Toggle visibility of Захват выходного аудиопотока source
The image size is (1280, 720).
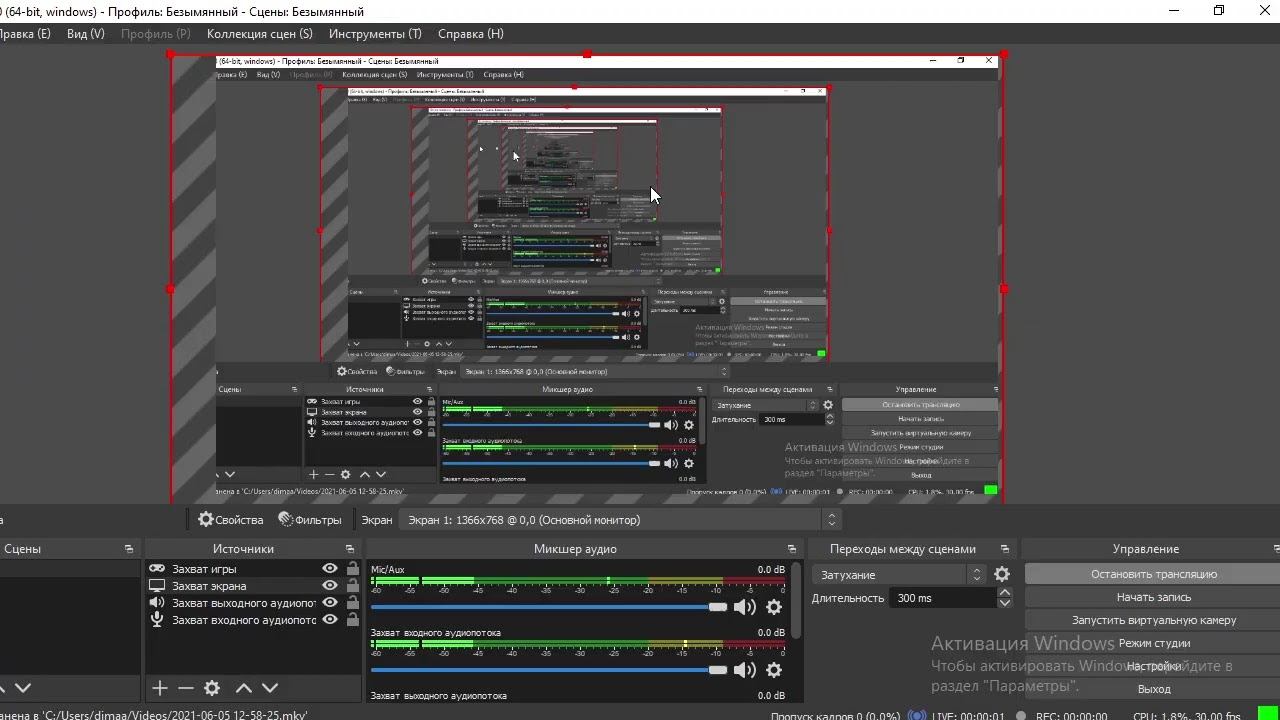[330, 603]
